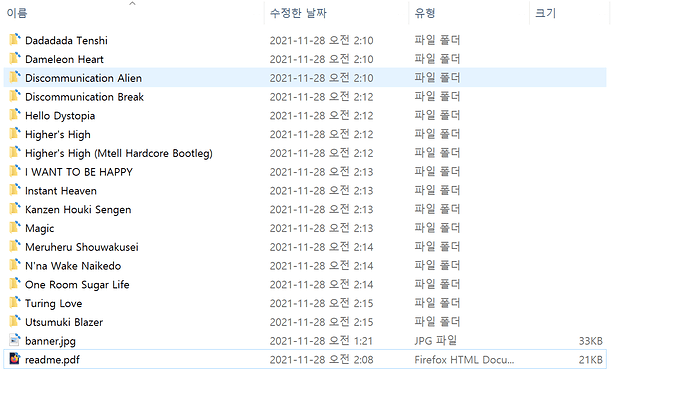Click the Turing Love folder icon
Image resolution: width=690 pixels, height=404 pixels.
click(x=15, y=303)
